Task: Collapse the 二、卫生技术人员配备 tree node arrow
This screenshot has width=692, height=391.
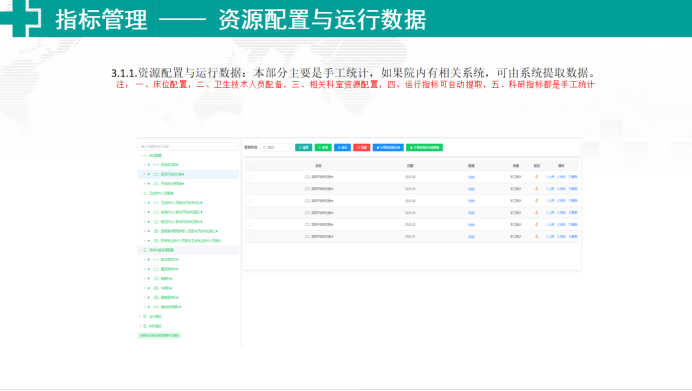Action: [141, 193]
